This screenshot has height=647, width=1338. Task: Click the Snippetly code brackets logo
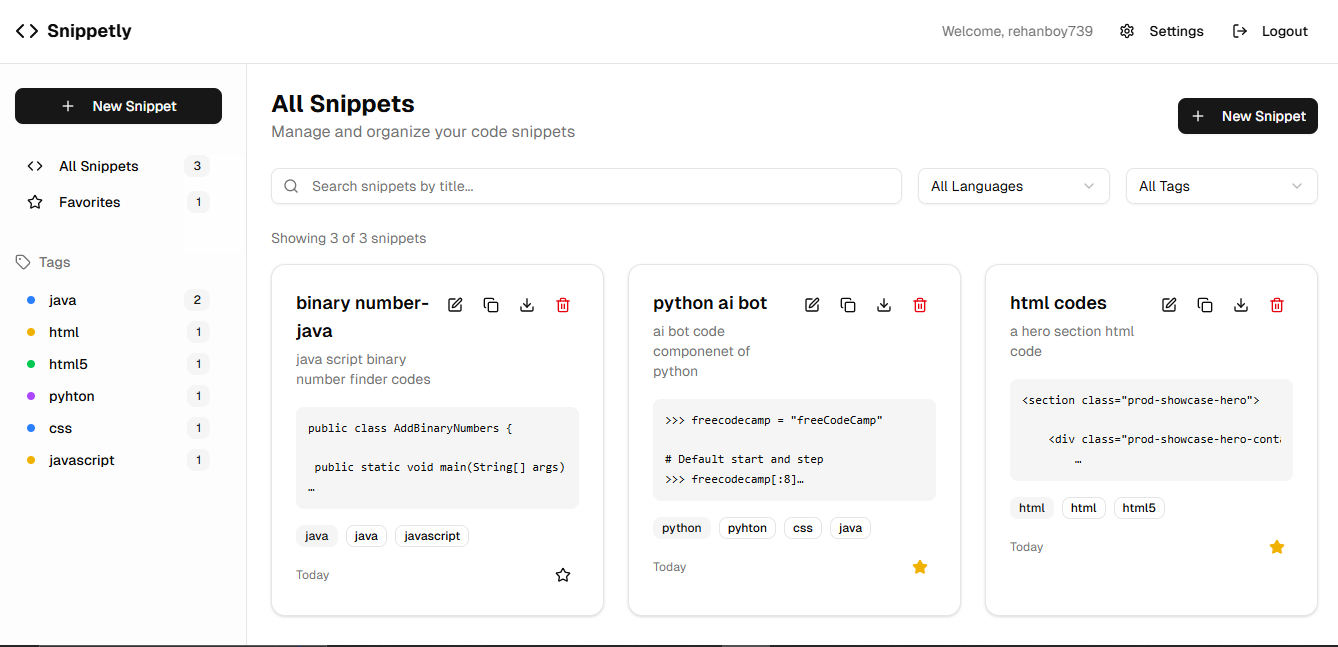(25, 30)
